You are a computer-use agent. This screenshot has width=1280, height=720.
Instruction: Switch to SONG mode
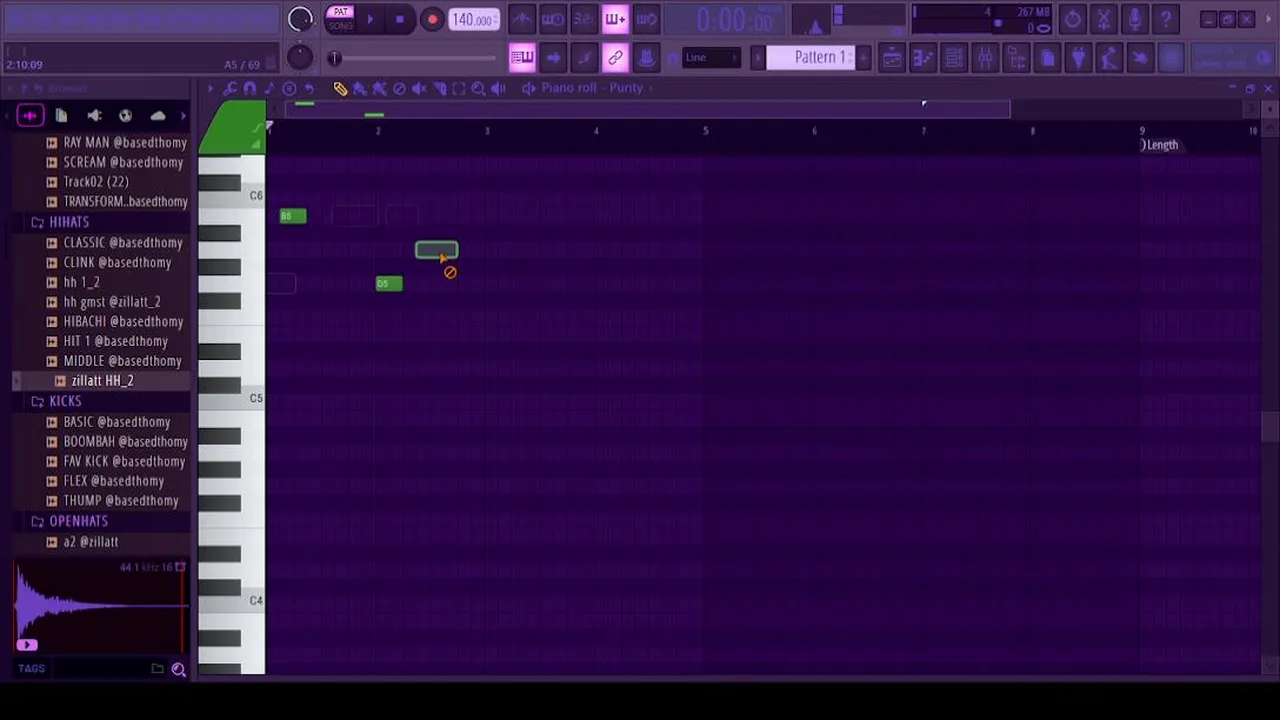pyautogui.click(x=341, y=26)
